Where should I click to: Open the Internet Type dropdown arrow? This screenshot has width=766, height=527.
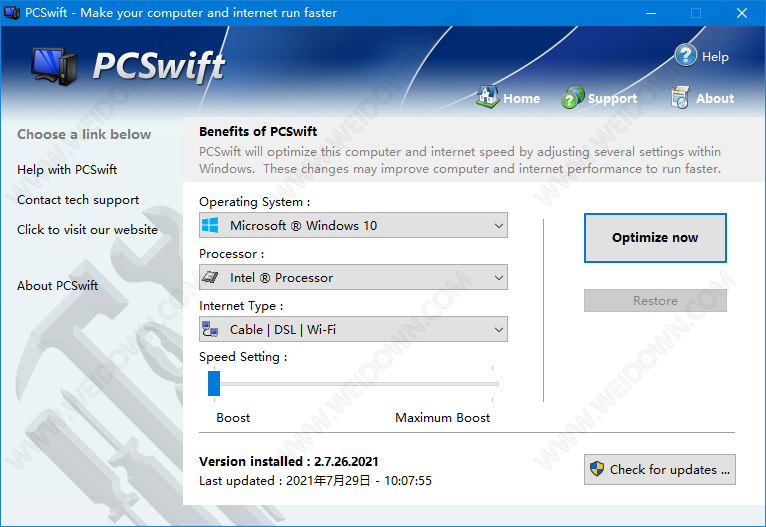point(498,330)
